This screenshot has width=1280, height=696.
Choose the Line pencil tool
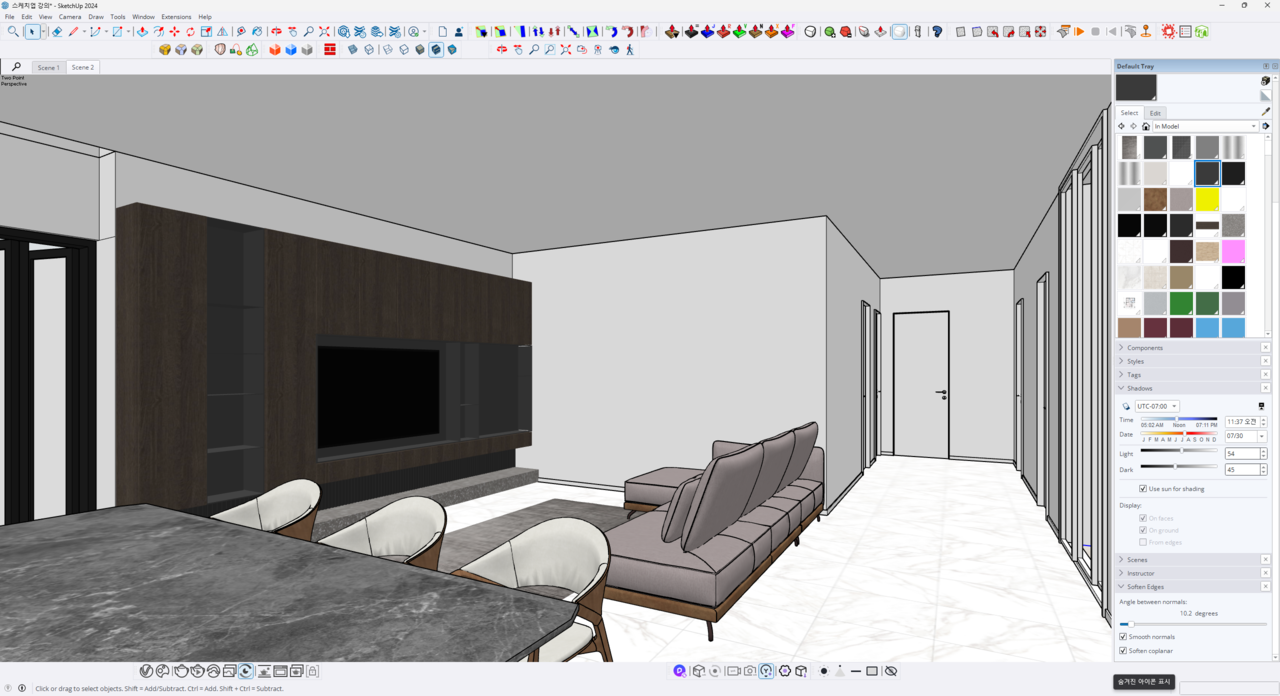click(x=73, y=32)
